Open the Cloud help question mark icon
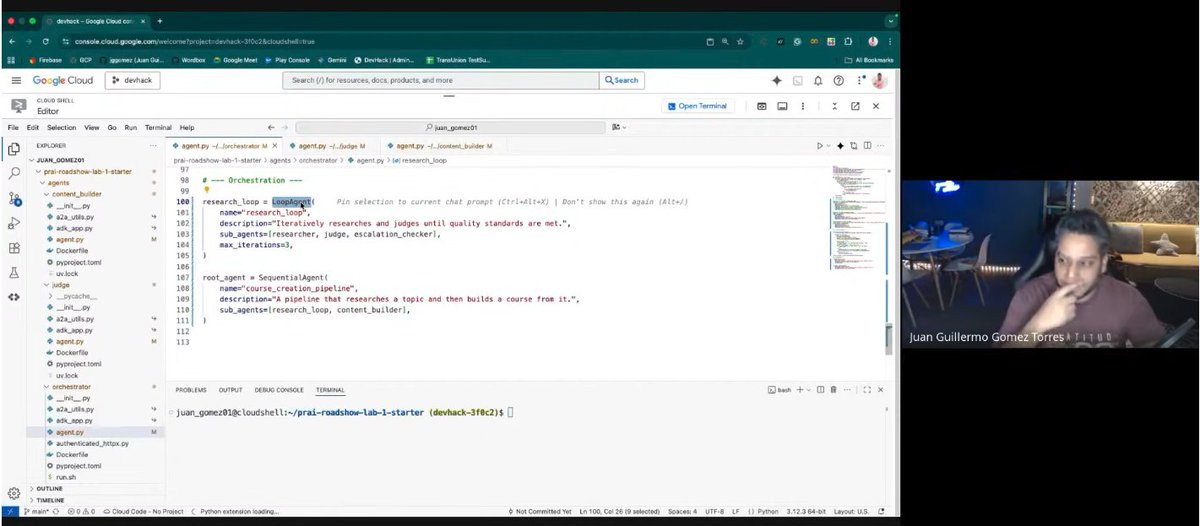 click(838, 80)
